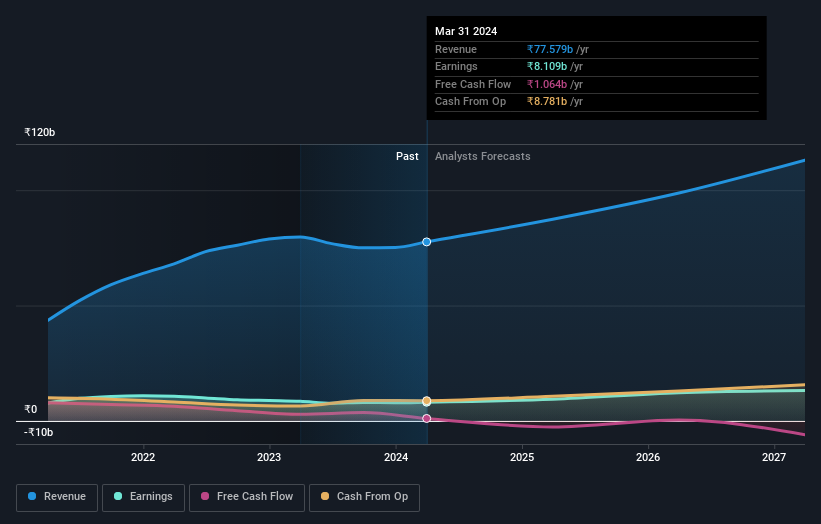
Task: Click the Revenue label in tooltip
Action: coord(456,49)
